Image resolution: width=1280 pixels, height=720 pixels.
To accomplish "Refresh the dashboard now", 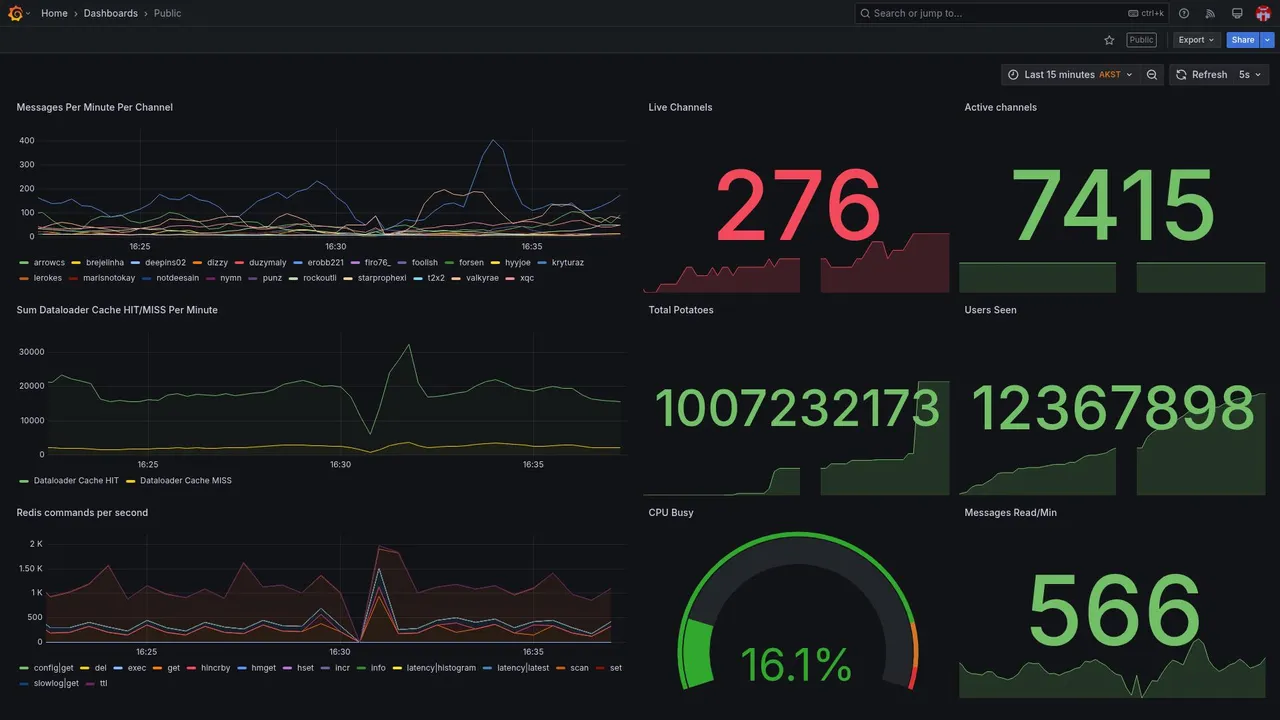I will tap(1201, 75).
